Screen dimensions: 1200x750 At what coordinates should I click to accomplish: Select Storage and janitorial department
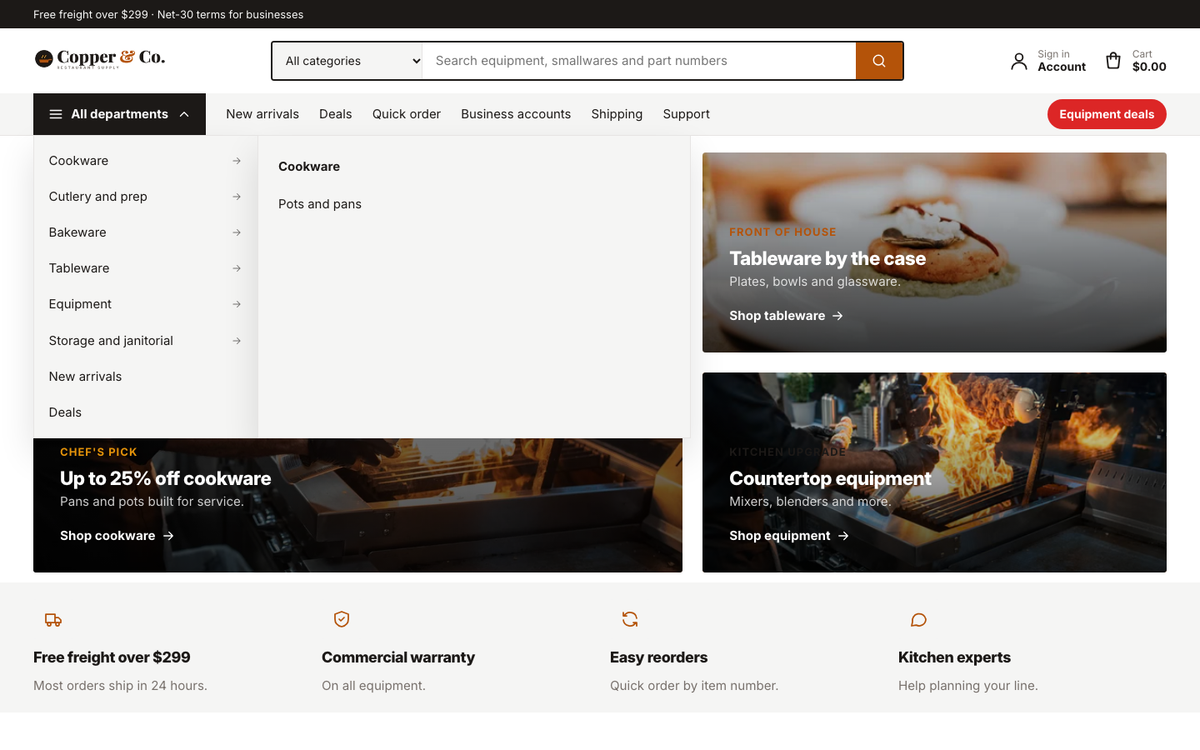(146, 341)
